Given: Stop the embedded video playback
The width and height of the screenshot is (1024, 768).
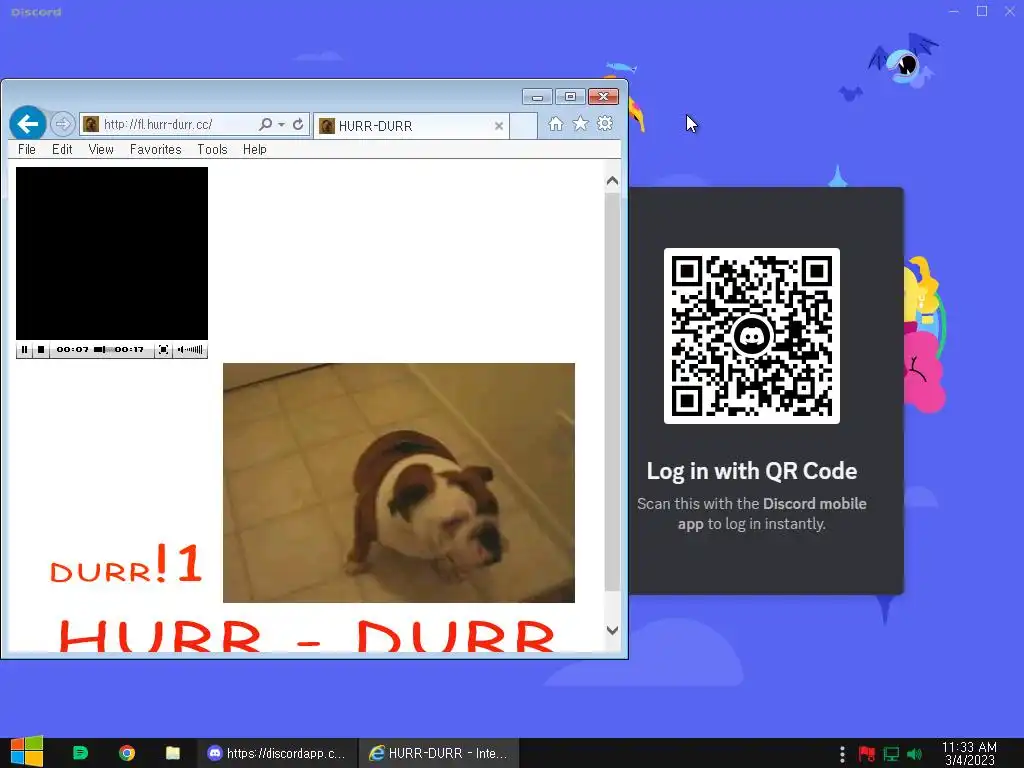Looking at the screenshot, I should click(x=41, y=350).
